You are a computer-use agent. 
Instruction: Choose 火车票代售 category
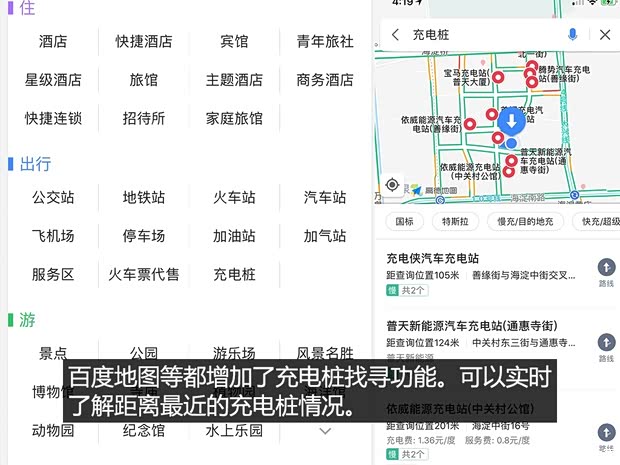[x=144, y=274]
